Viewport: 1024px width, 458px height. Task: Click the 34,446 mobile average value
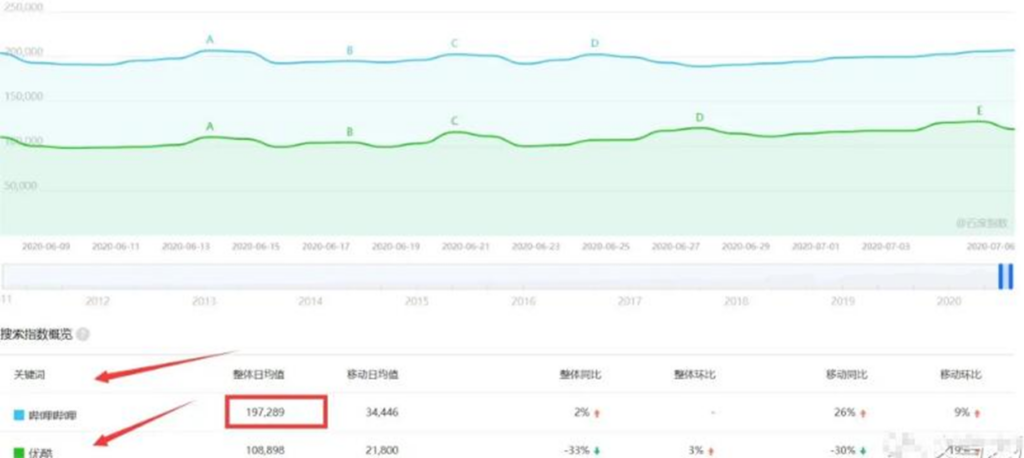381,412
